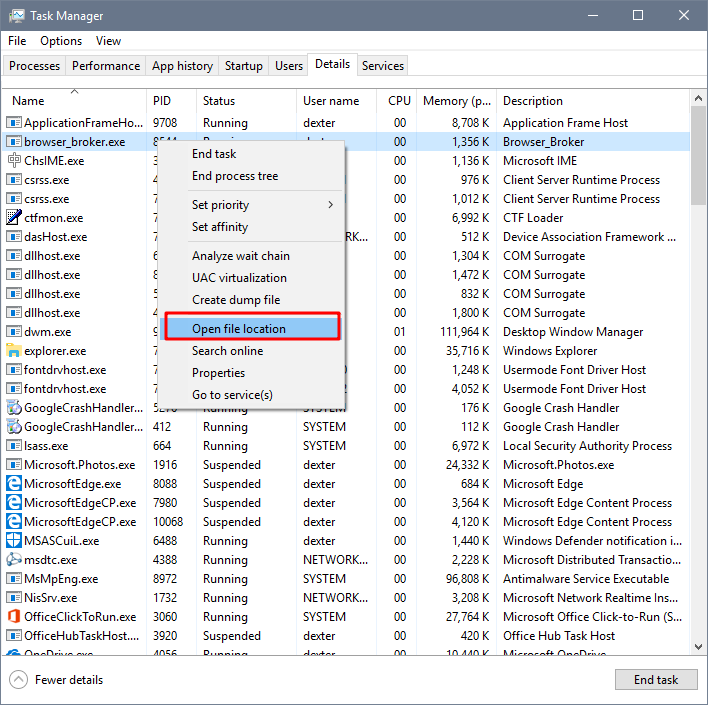The width and height of the screenshot is (708, 705).
Task: Click the ctfmon.exe pen icon
Action: [x=14, y=217]
